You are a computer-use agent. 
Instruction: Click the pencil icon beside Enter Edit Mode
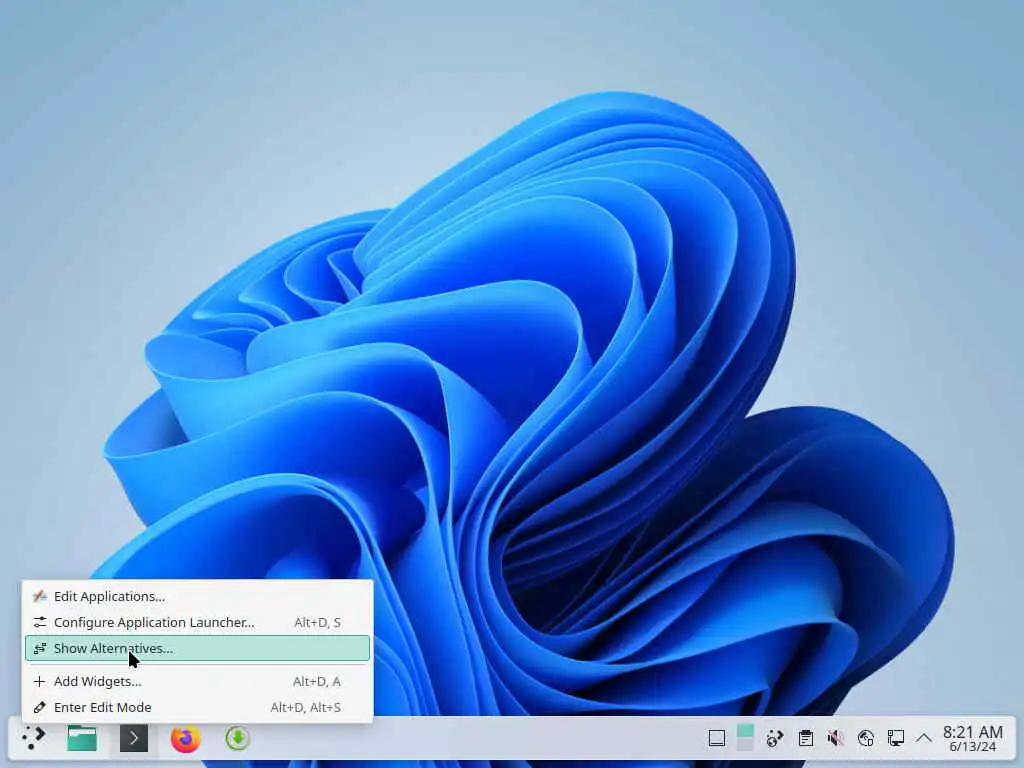[x=39, y=707]
